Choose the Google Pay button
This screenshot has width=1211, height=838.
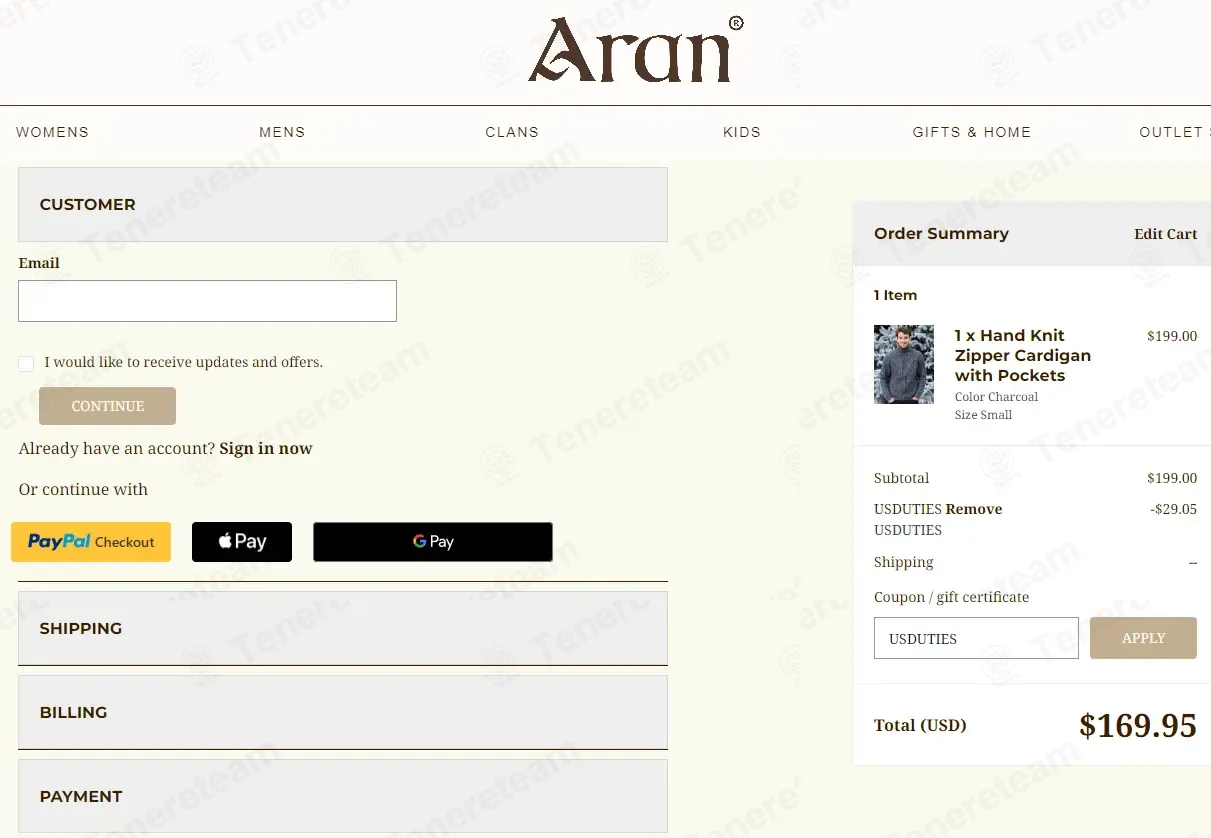(x=433, y=541)
